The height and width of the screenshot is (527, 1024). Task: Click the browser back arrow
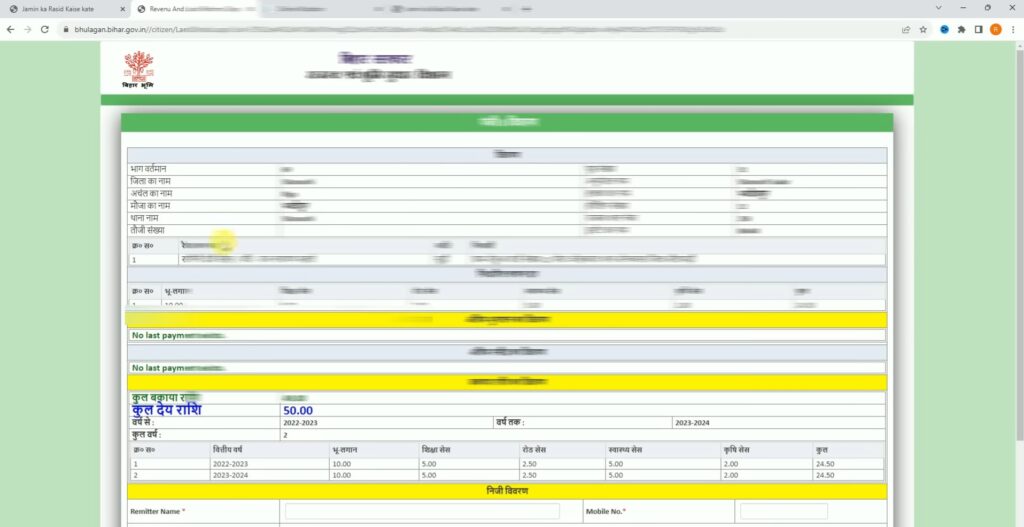tap(10, 29)
